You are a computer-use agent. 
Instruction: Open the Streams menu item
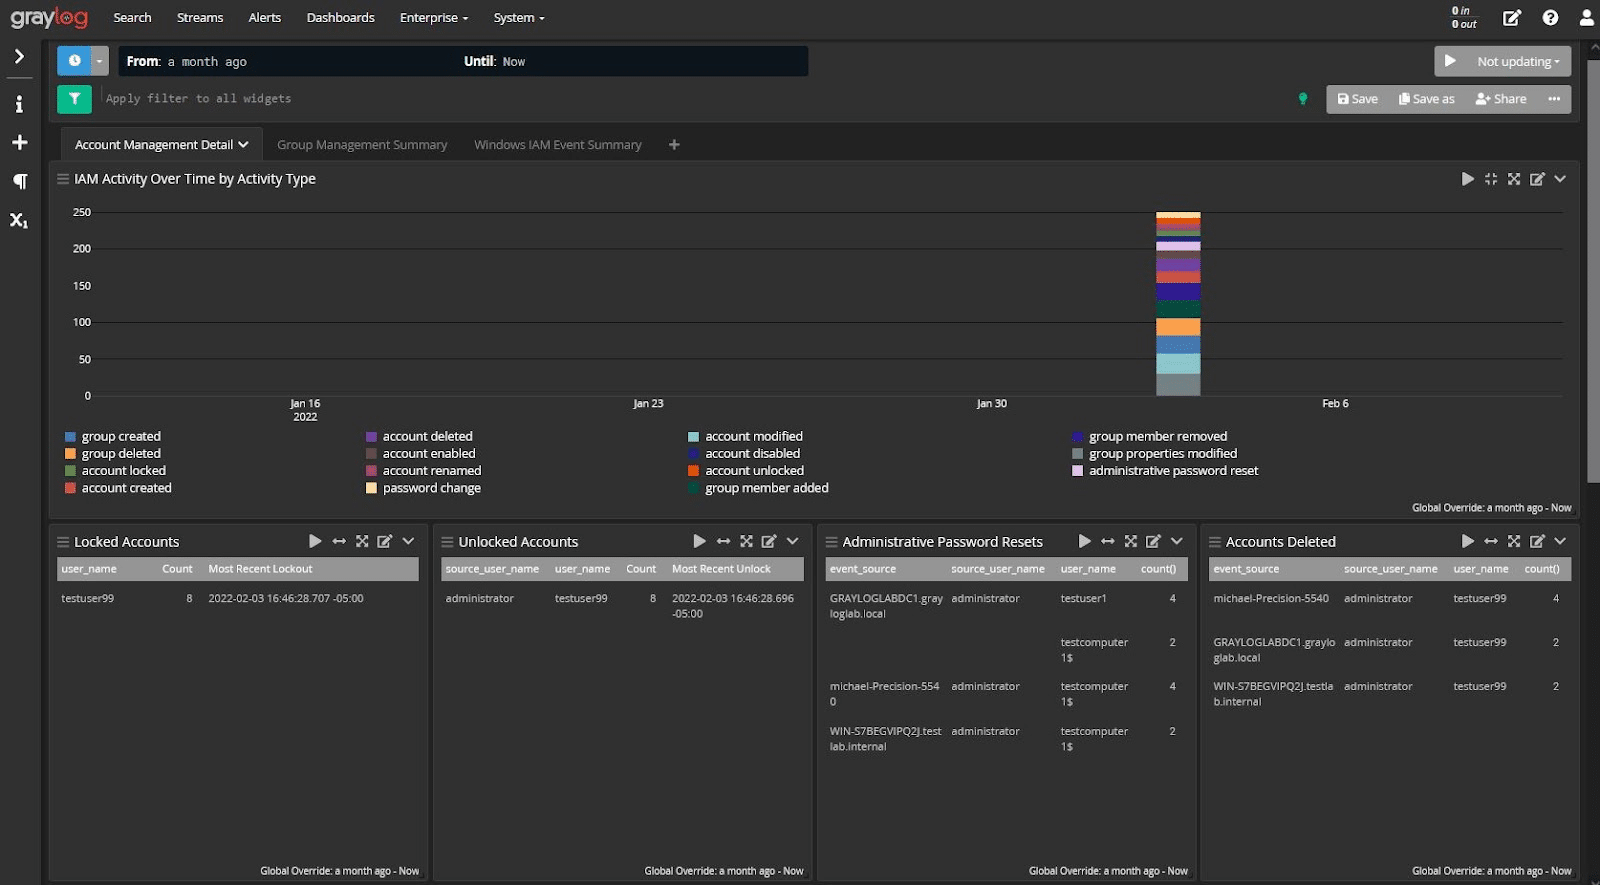[200, 18]
